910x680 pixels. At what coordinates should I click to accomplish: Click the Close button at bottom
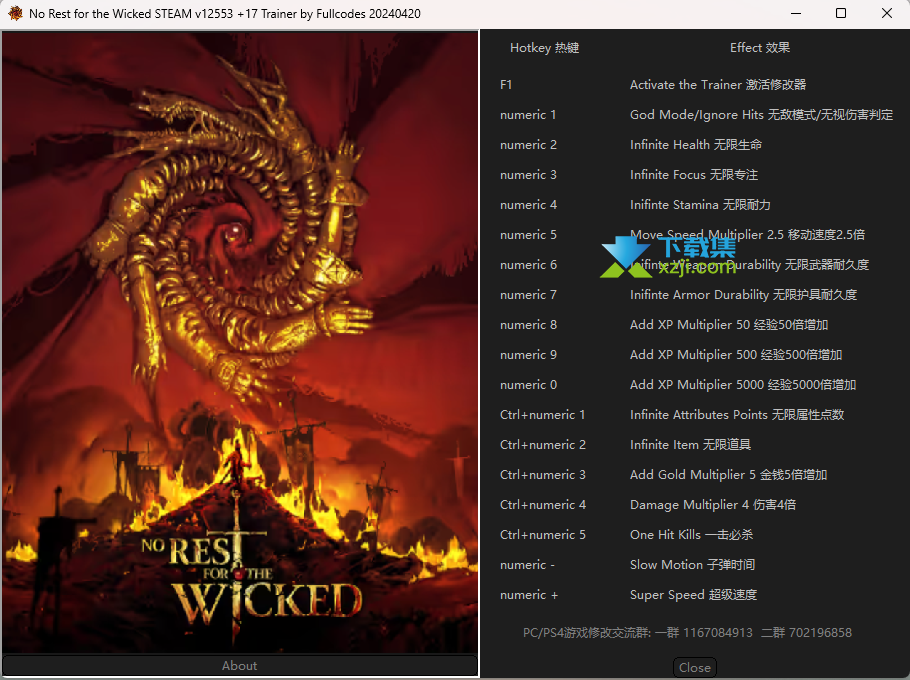pyautogui.click(x=695, y=667)
